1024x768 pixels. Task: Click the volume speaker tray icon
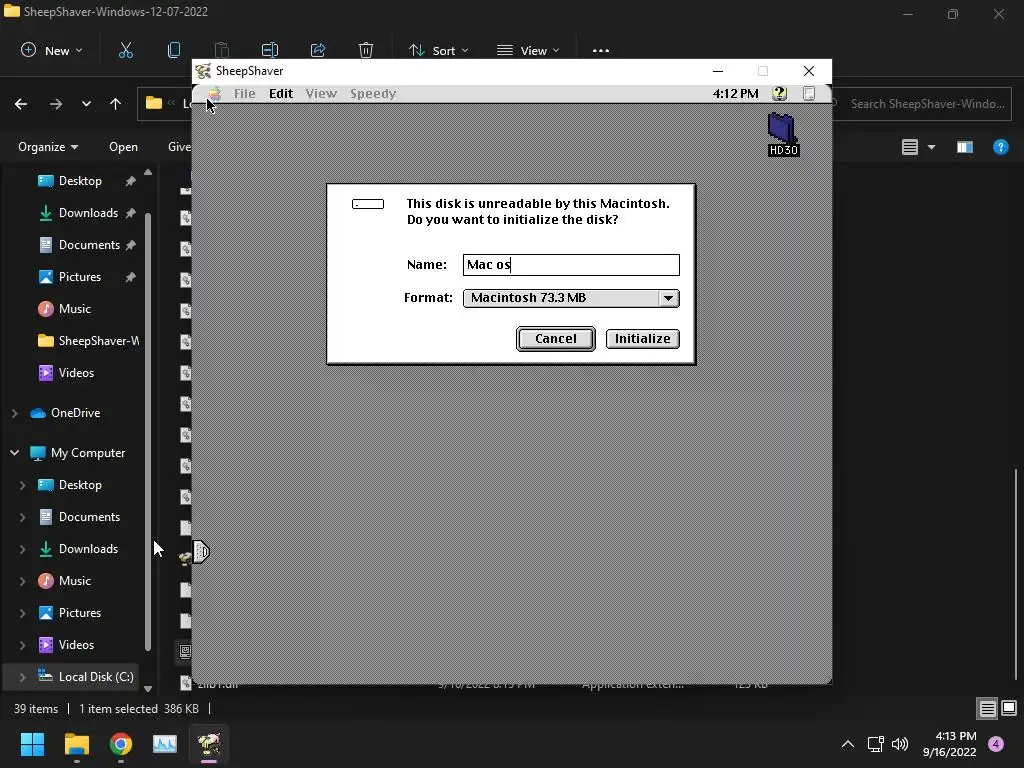click(900, 744)
